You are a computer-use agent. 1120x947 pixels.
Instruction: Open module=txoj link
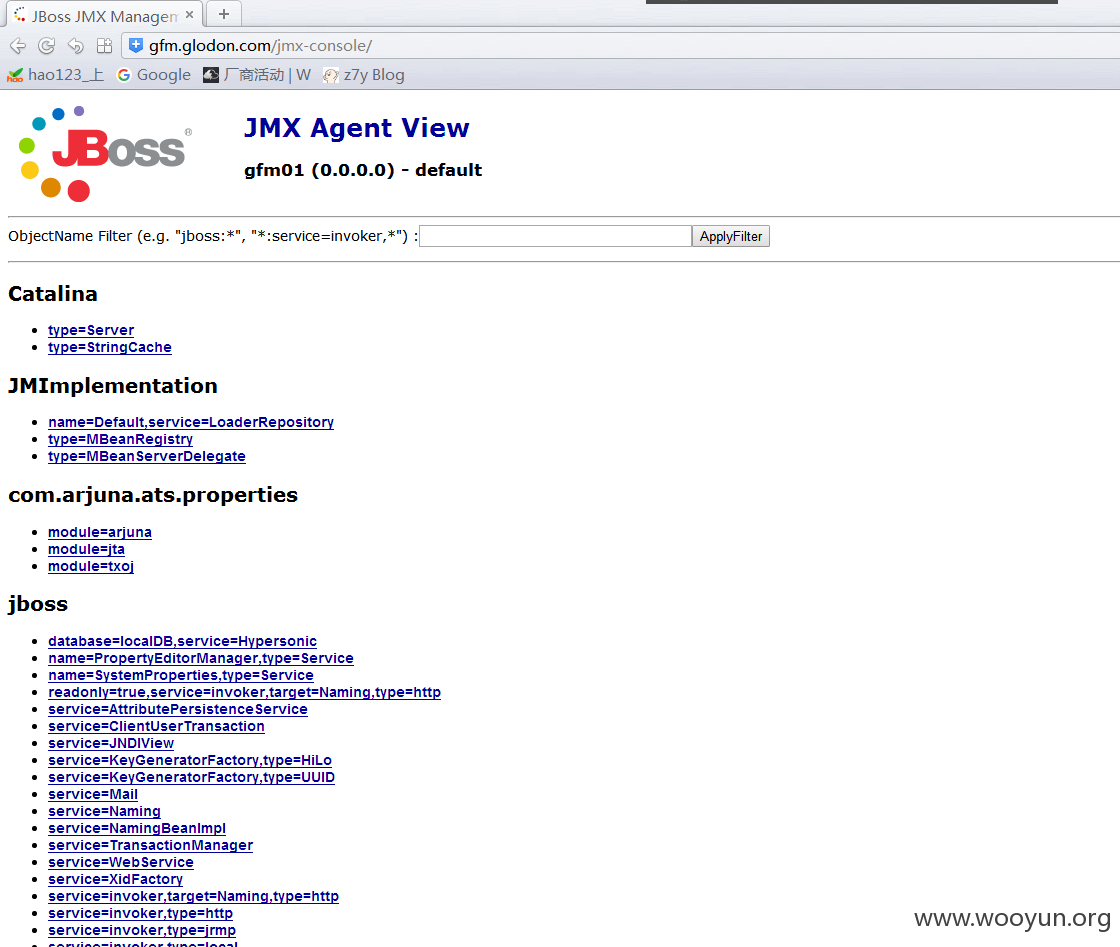pyautogui.click(x=91, y=566)
